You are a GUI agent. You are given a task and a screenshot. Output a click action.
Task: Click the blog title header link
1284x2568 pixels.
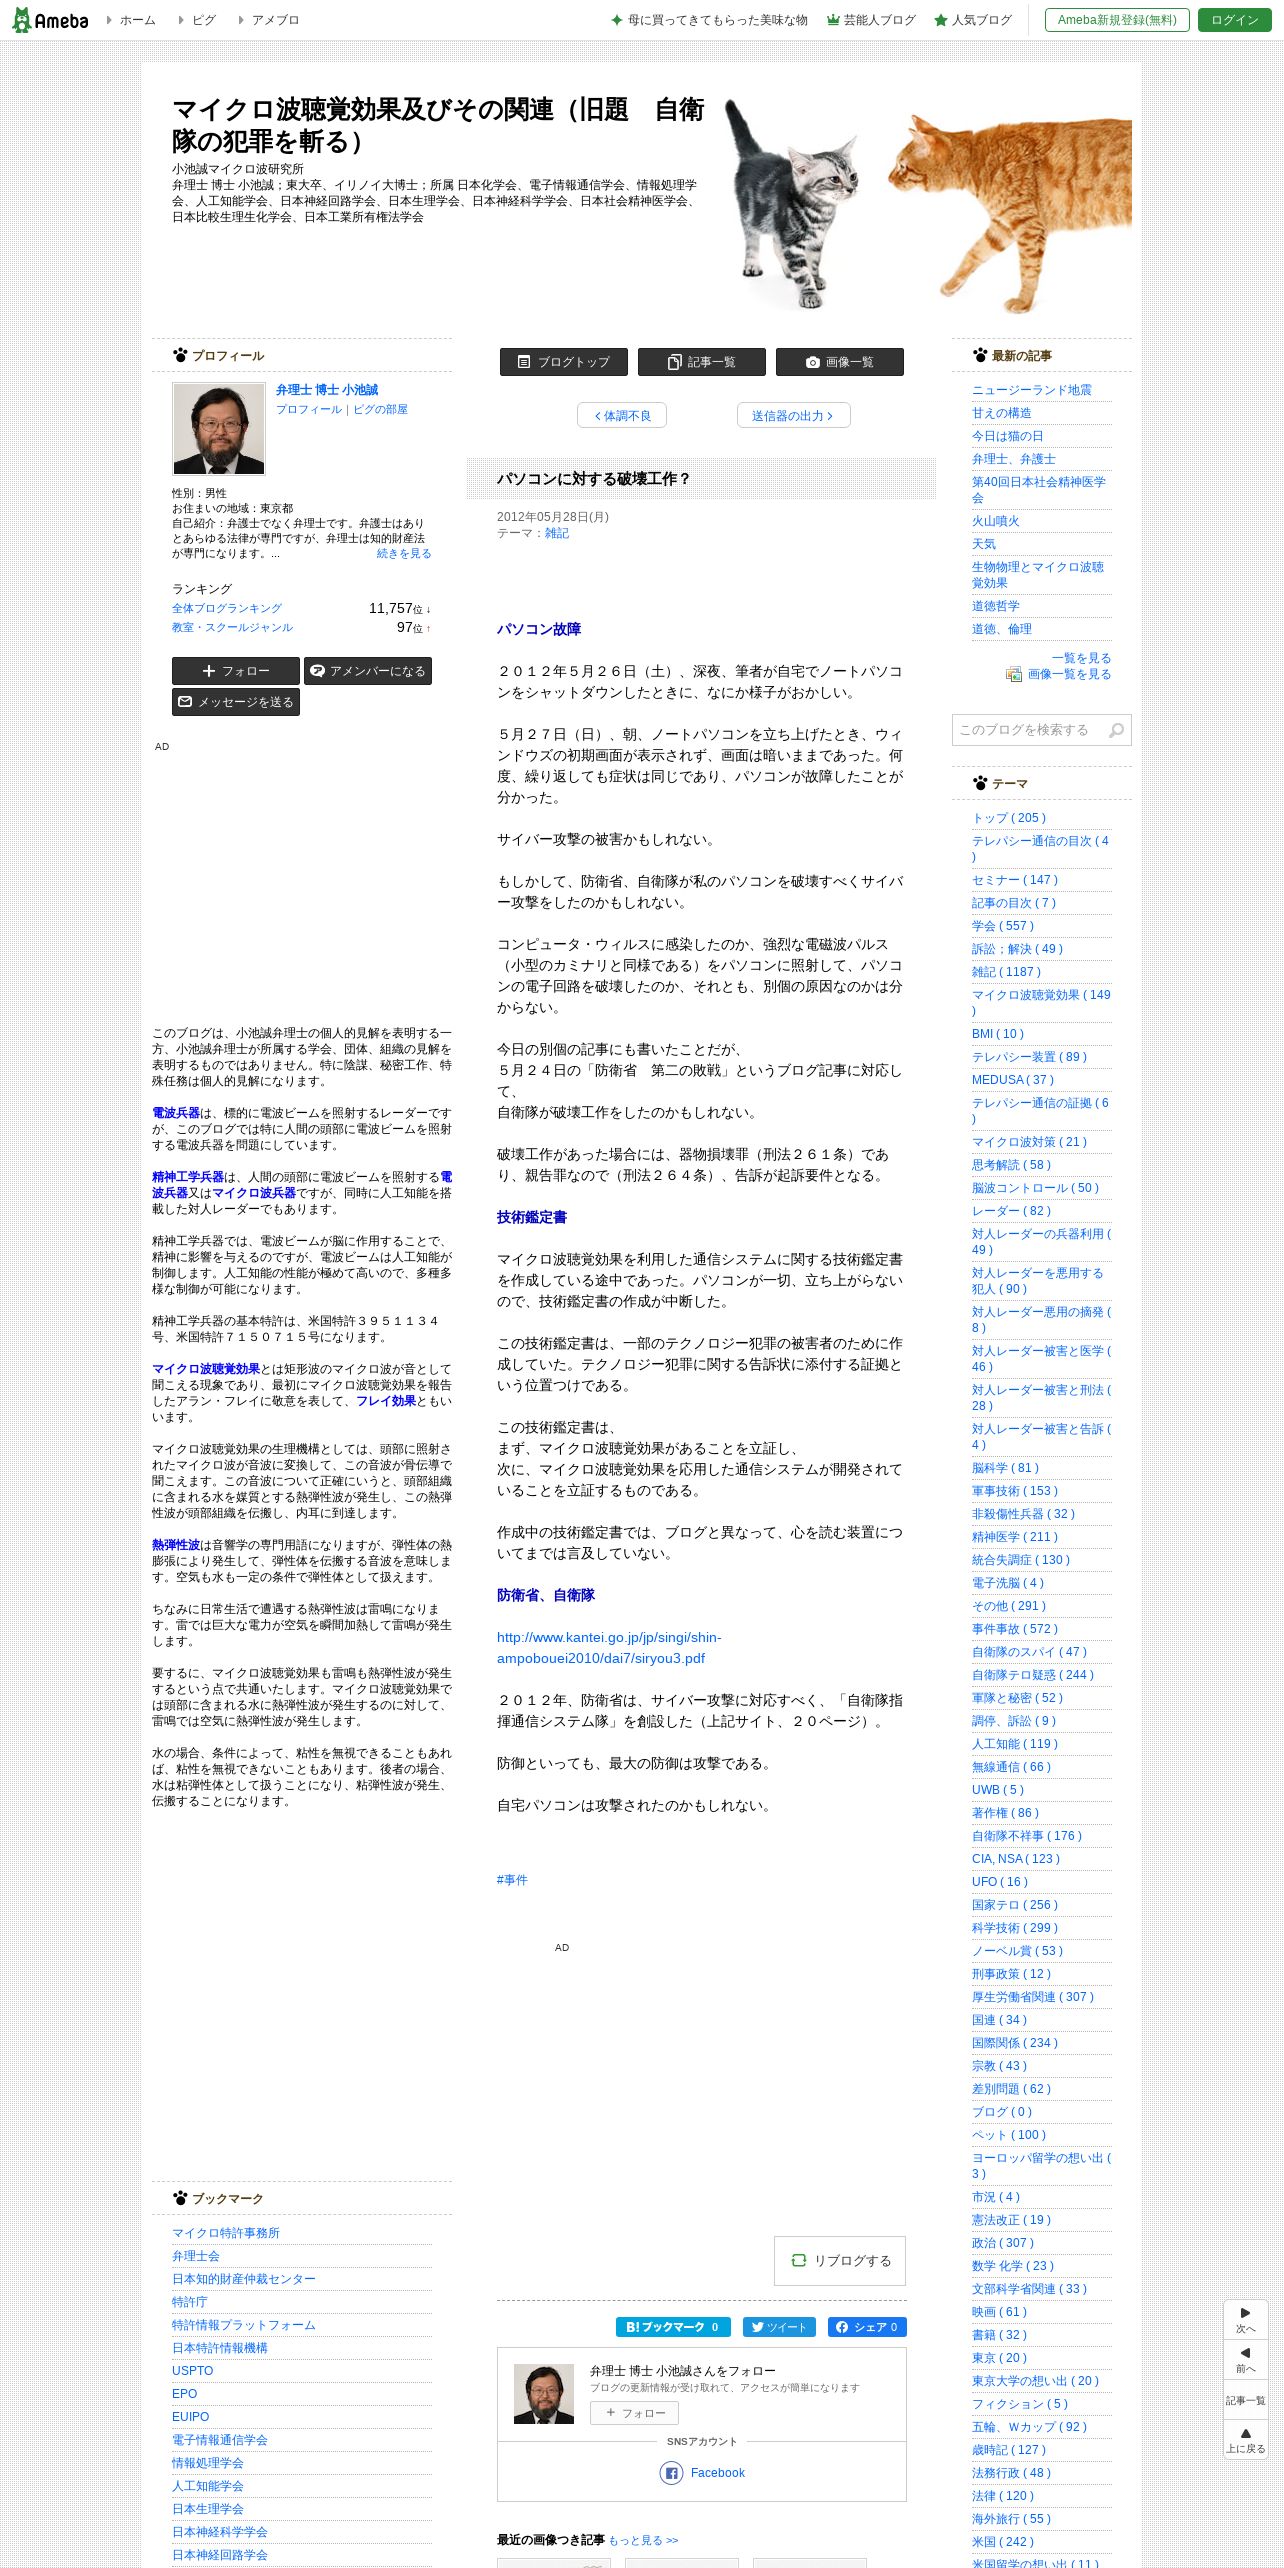[438, 126]
